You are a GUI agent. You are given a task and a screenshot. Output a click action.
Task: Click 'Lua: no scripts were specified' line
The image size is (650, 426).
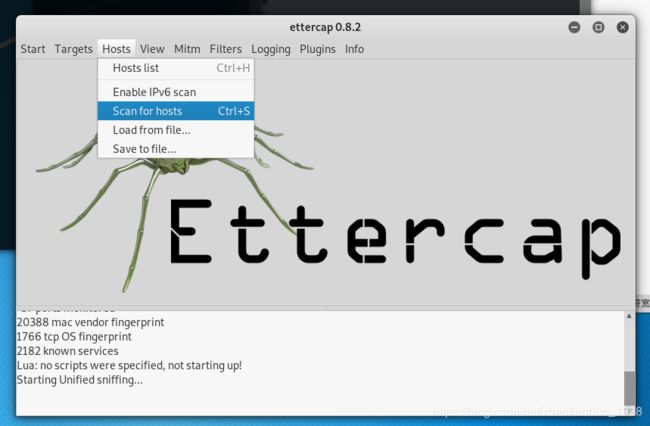(x=129, y=365)
